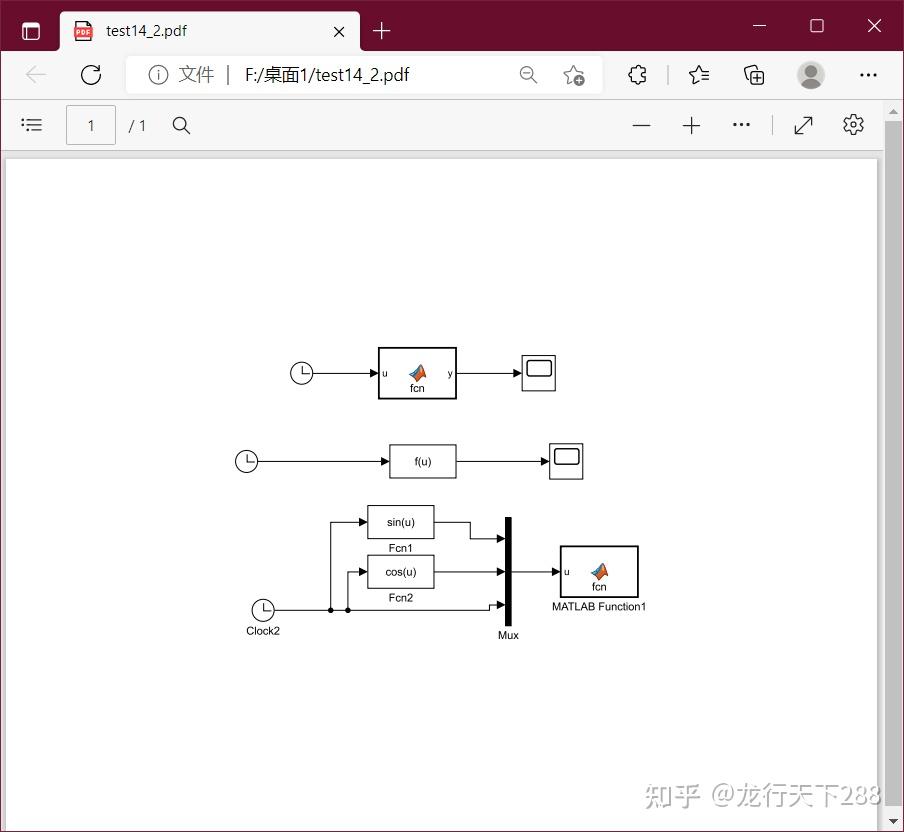Open the browser profile icon
904x832 pixels.
tap(810, 75)
